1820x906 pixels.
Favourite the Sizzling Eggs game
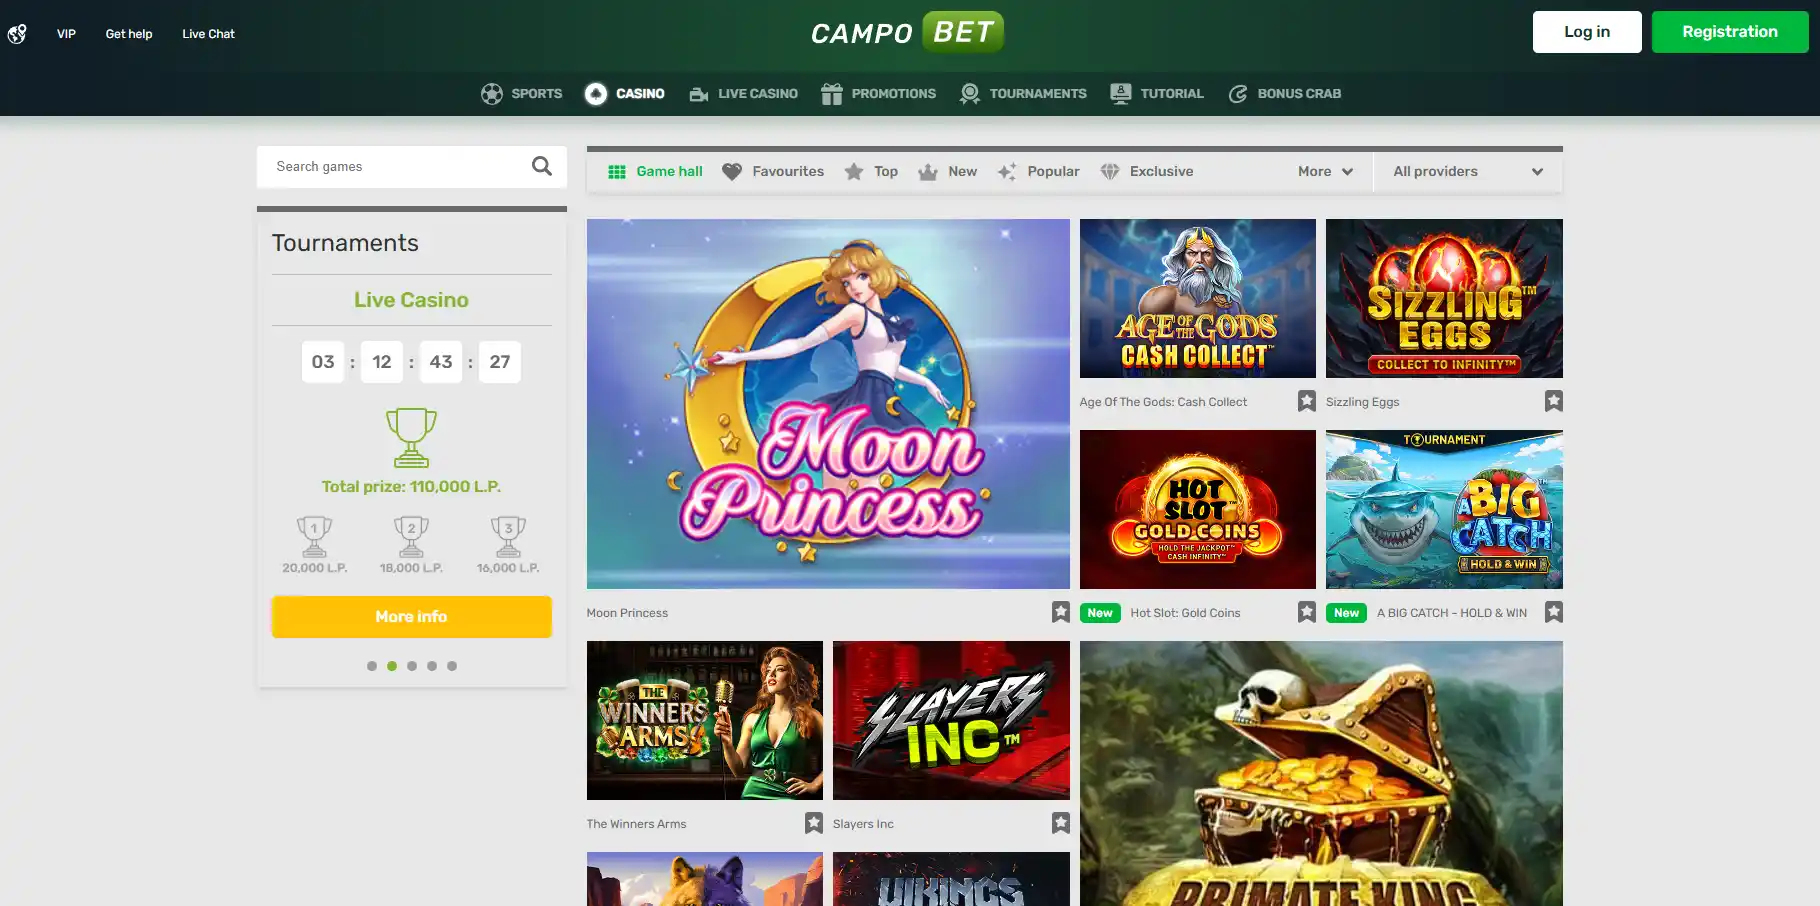[1553, 401]
